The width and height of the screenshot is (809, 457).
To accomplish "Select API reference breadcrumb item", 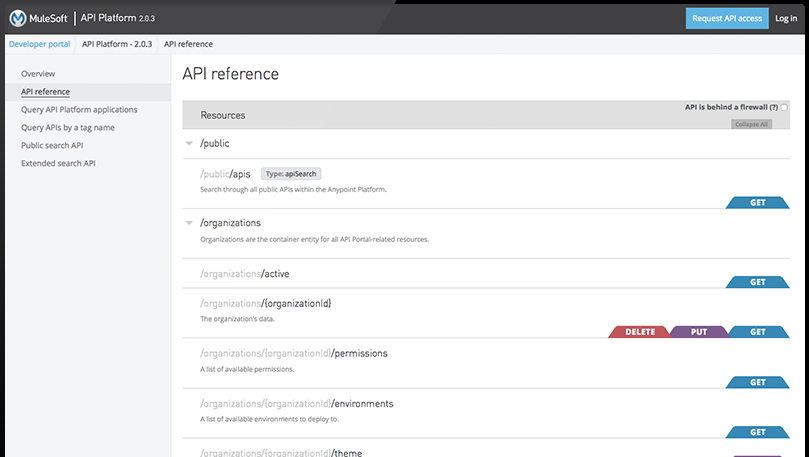I will pos(188,44).
